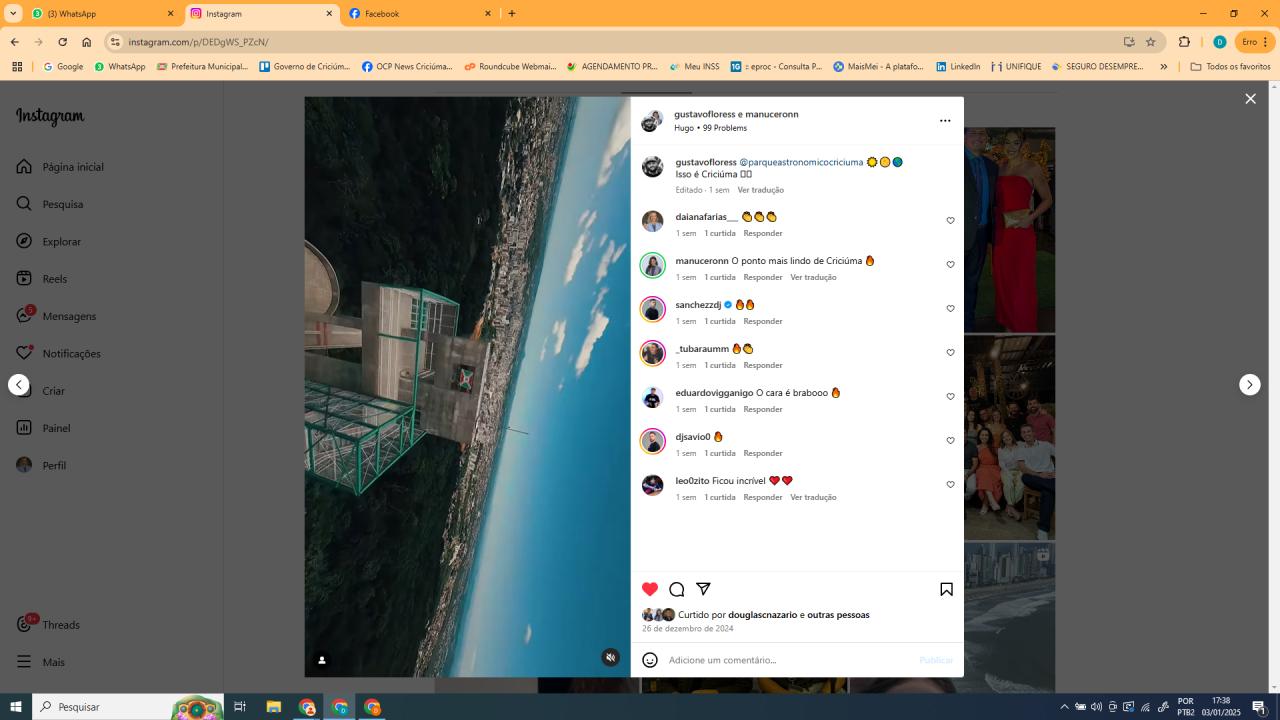
Task: Reply to daianafarias__ comment
Action: tap(763, 233)
